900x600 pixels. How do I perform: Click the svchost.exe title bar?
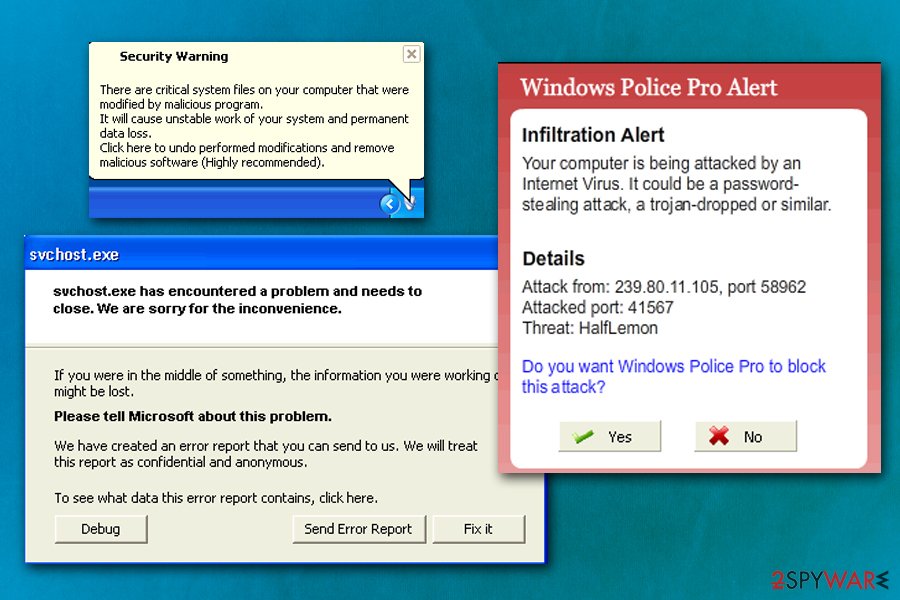pos(261,254)
